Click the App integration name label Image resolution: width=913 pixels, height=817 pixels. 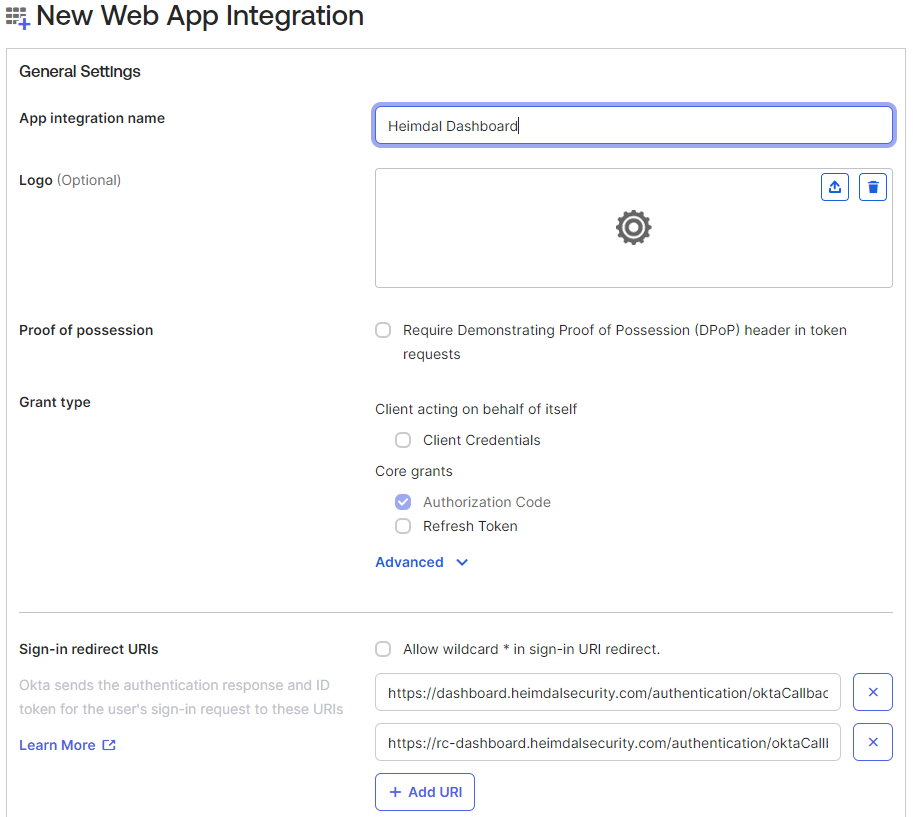click(x=92, y=118)
